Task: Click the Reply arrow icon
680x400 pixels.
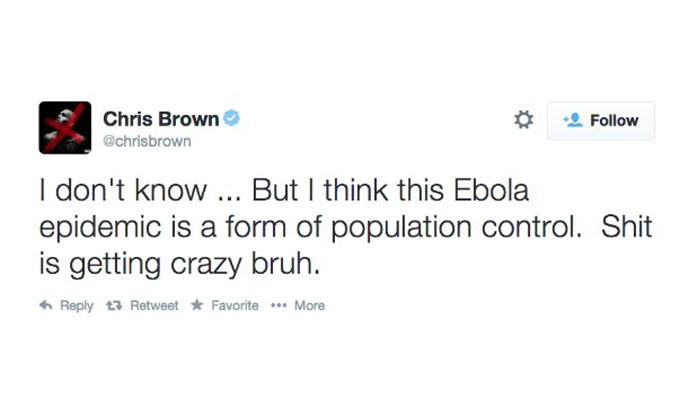Action: 46,305
